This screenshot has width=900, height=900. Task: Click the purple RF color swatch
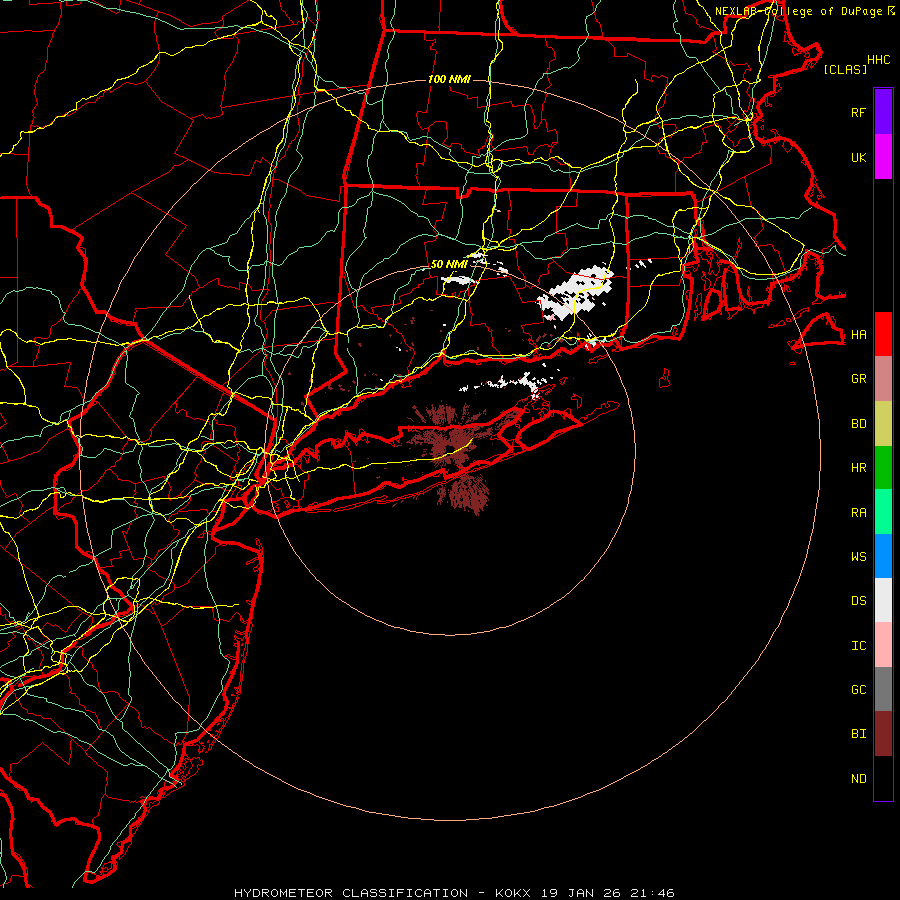tap(883, 112)
